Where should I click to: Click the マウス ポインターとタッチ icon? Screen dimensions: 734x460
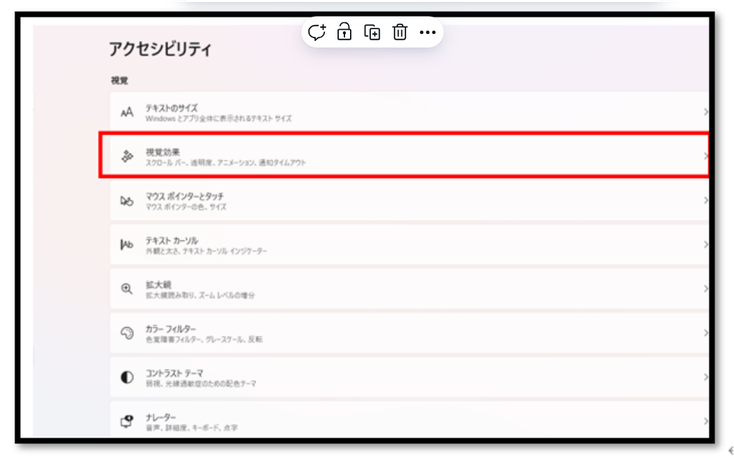pyautogui.click(x=127, y=201)
